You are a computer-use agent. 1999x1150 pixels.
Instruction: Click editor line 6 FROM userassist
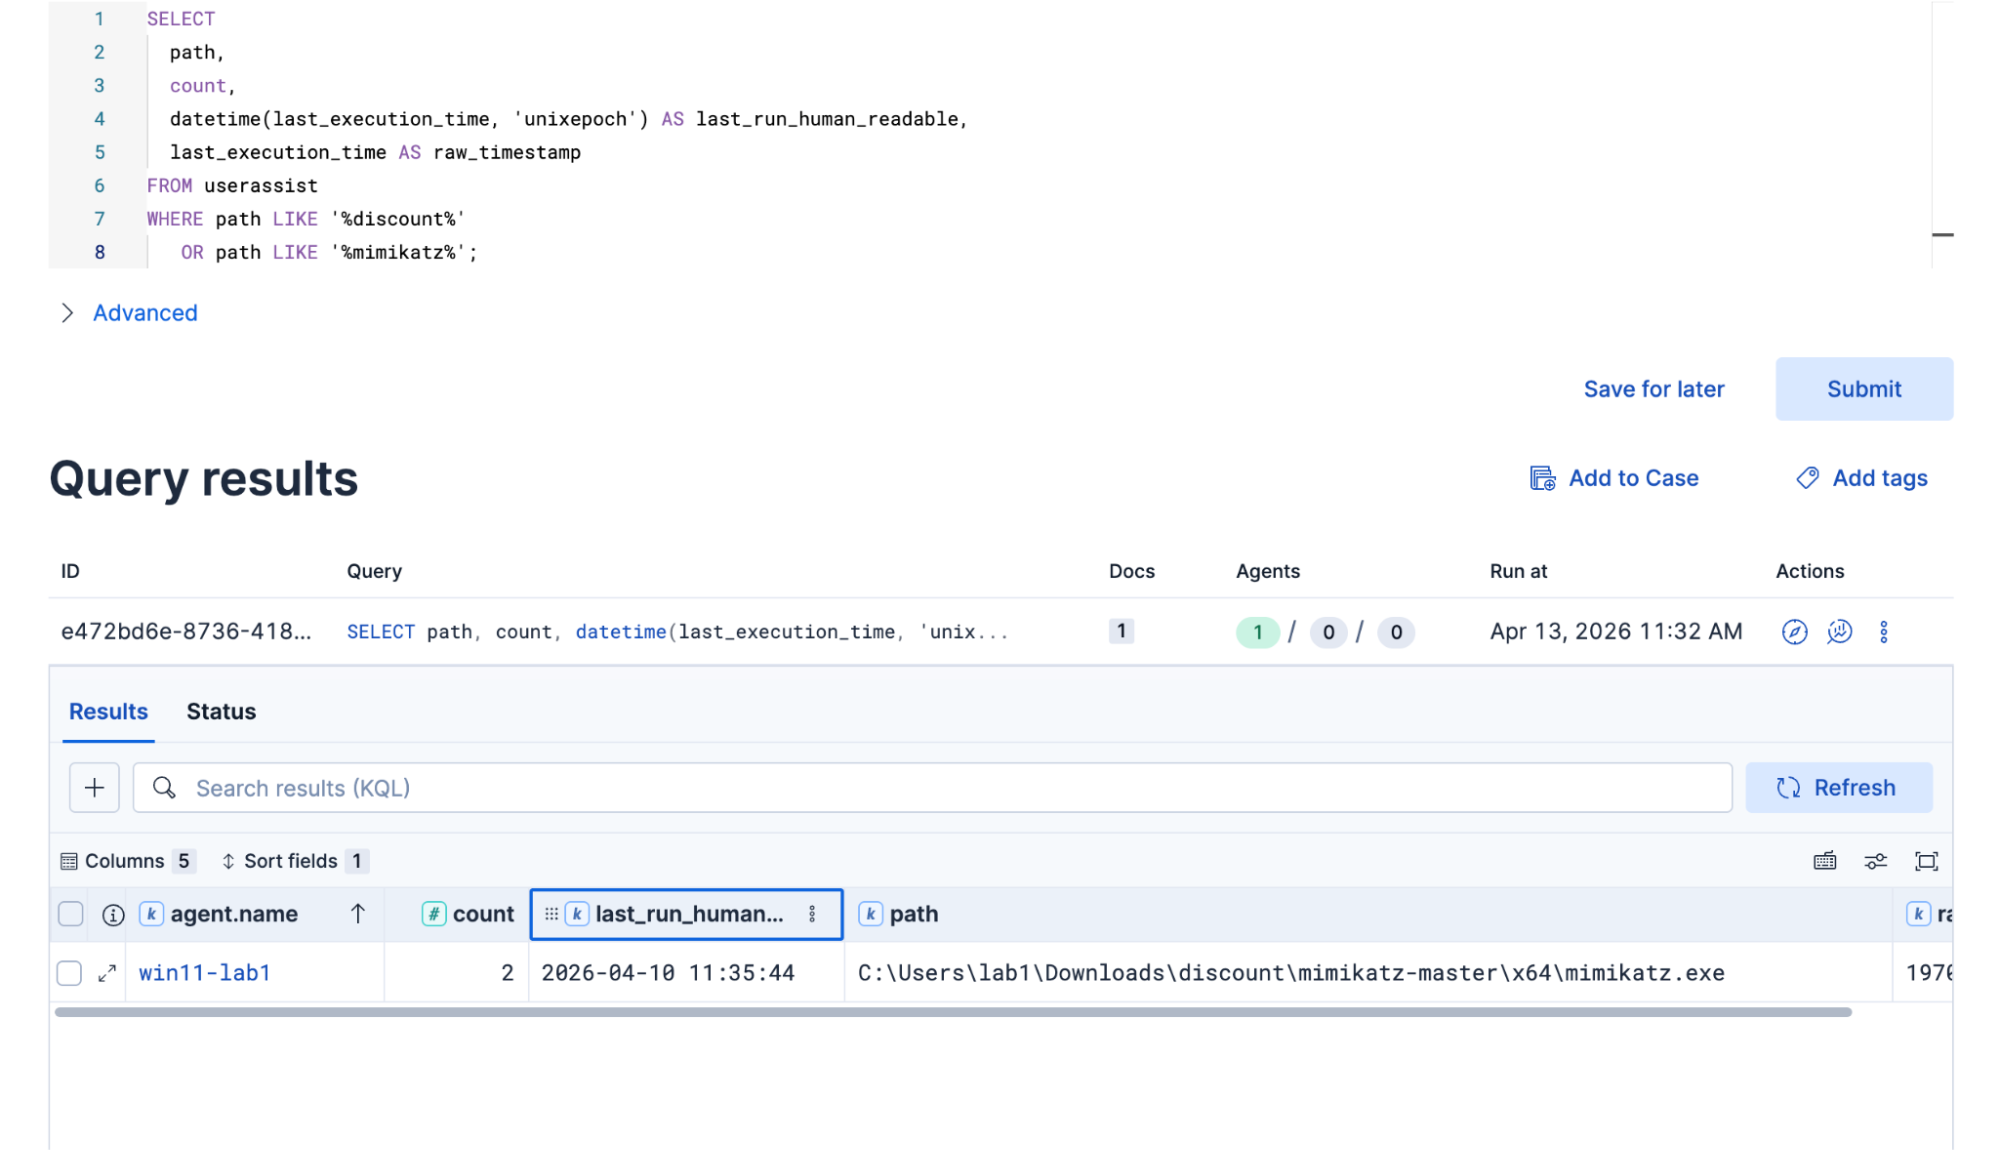[232, 186]
